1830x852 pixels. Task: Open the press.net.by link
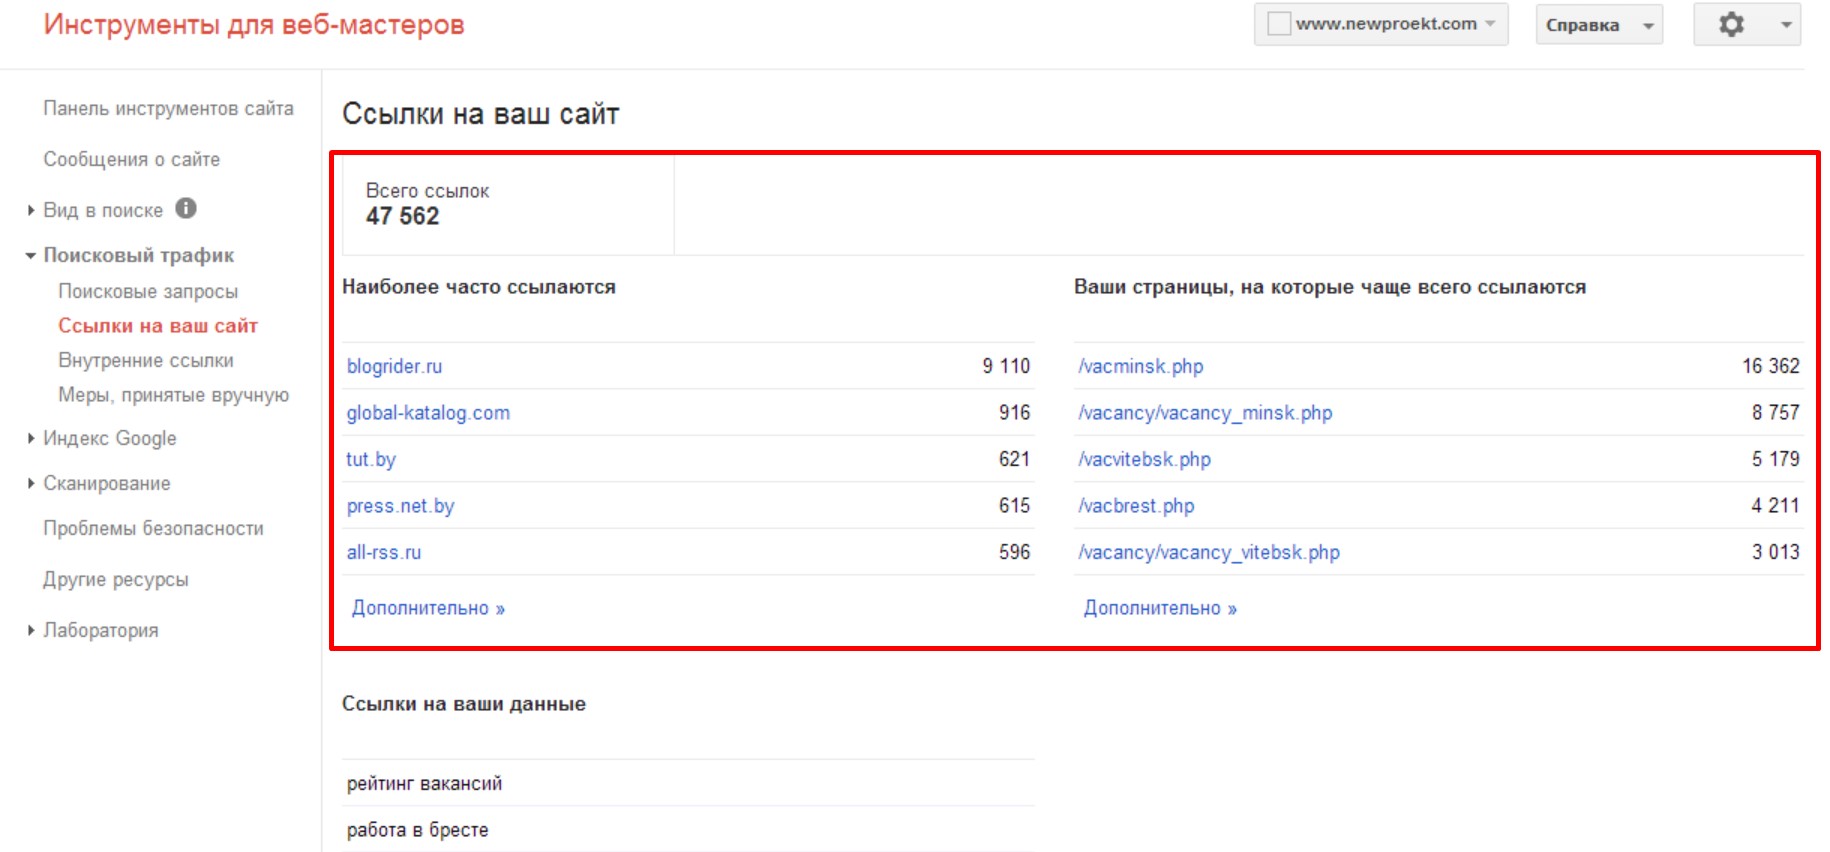400,506
